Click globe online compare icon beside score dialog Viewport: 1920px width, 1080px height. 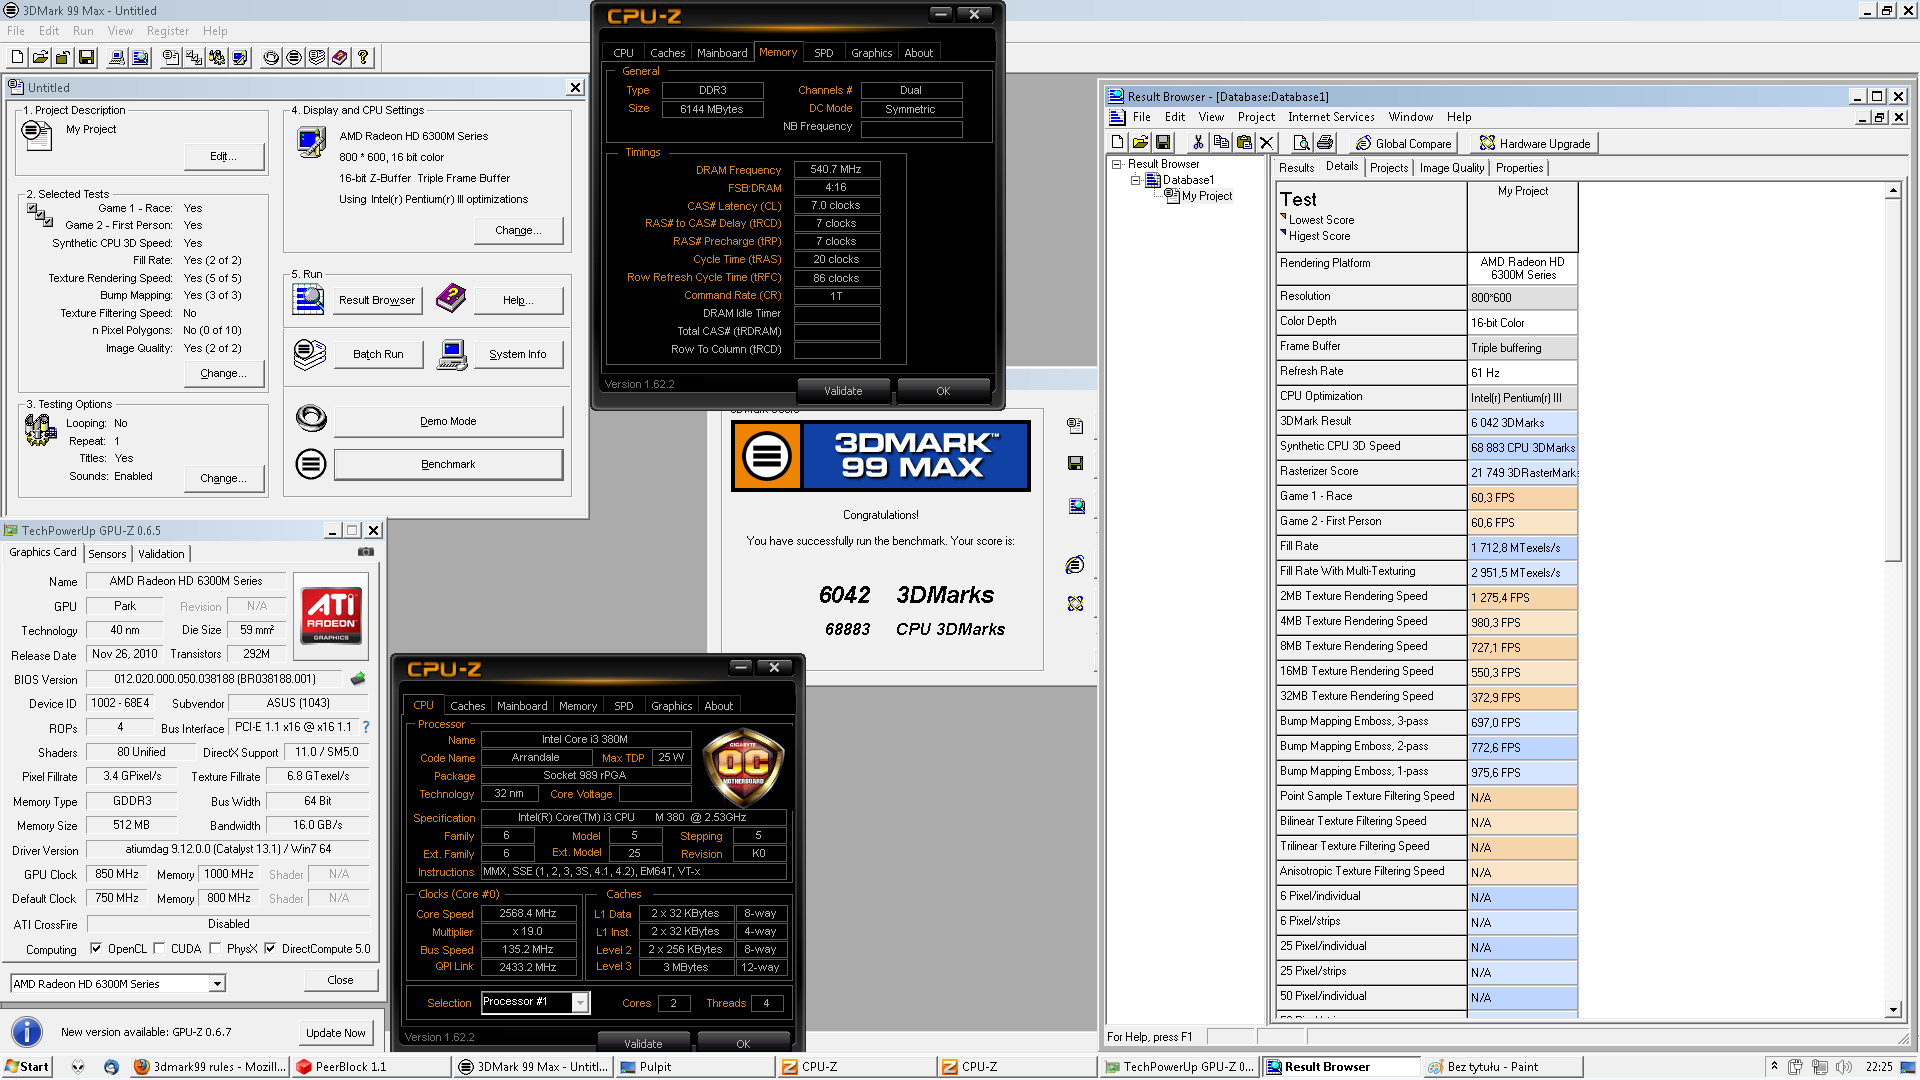(x=1075, y=565)
